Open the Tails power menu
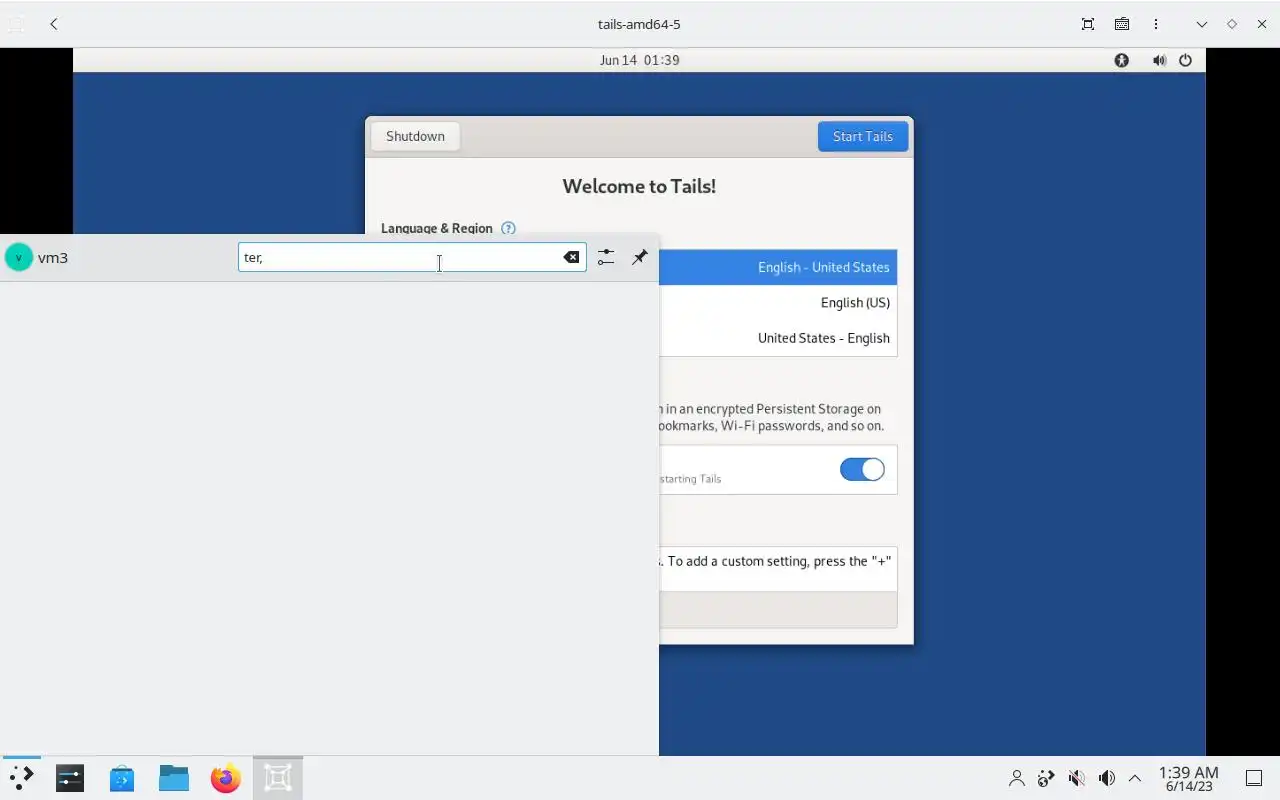 pos(1185,60)
